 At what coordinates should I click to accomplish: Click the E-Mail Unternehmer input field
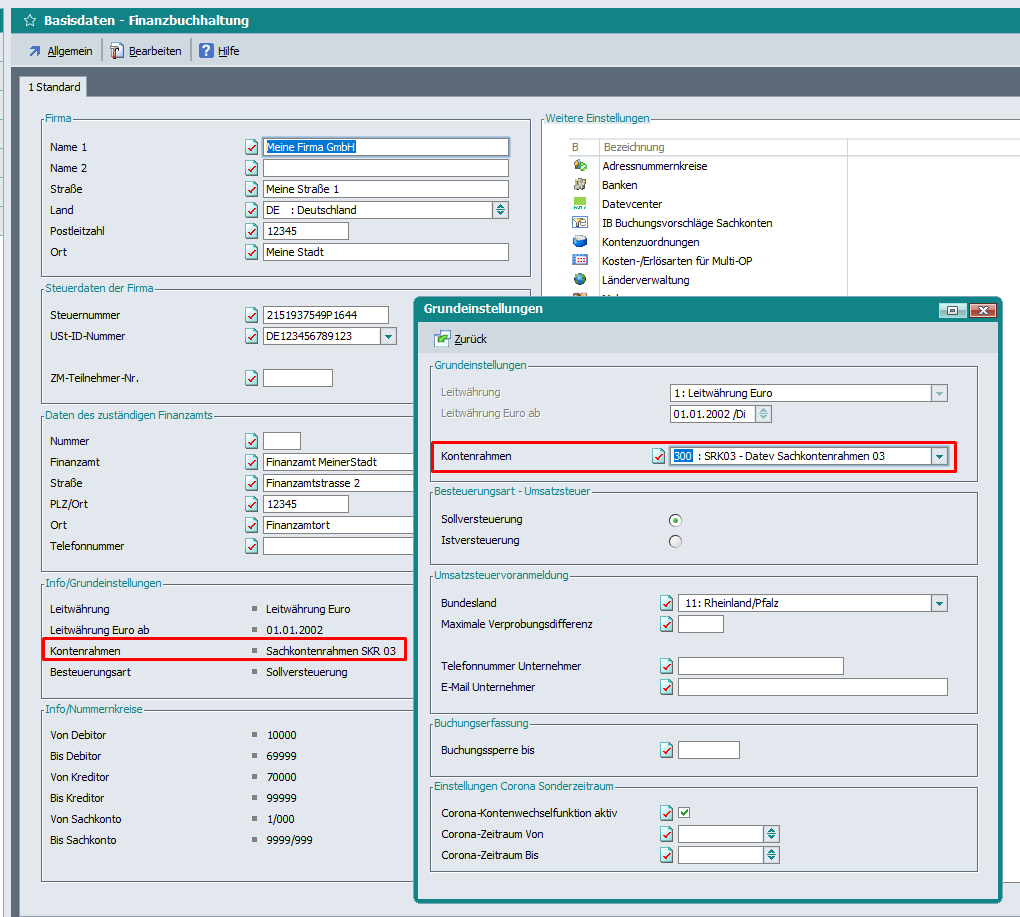tap(812, 687)
